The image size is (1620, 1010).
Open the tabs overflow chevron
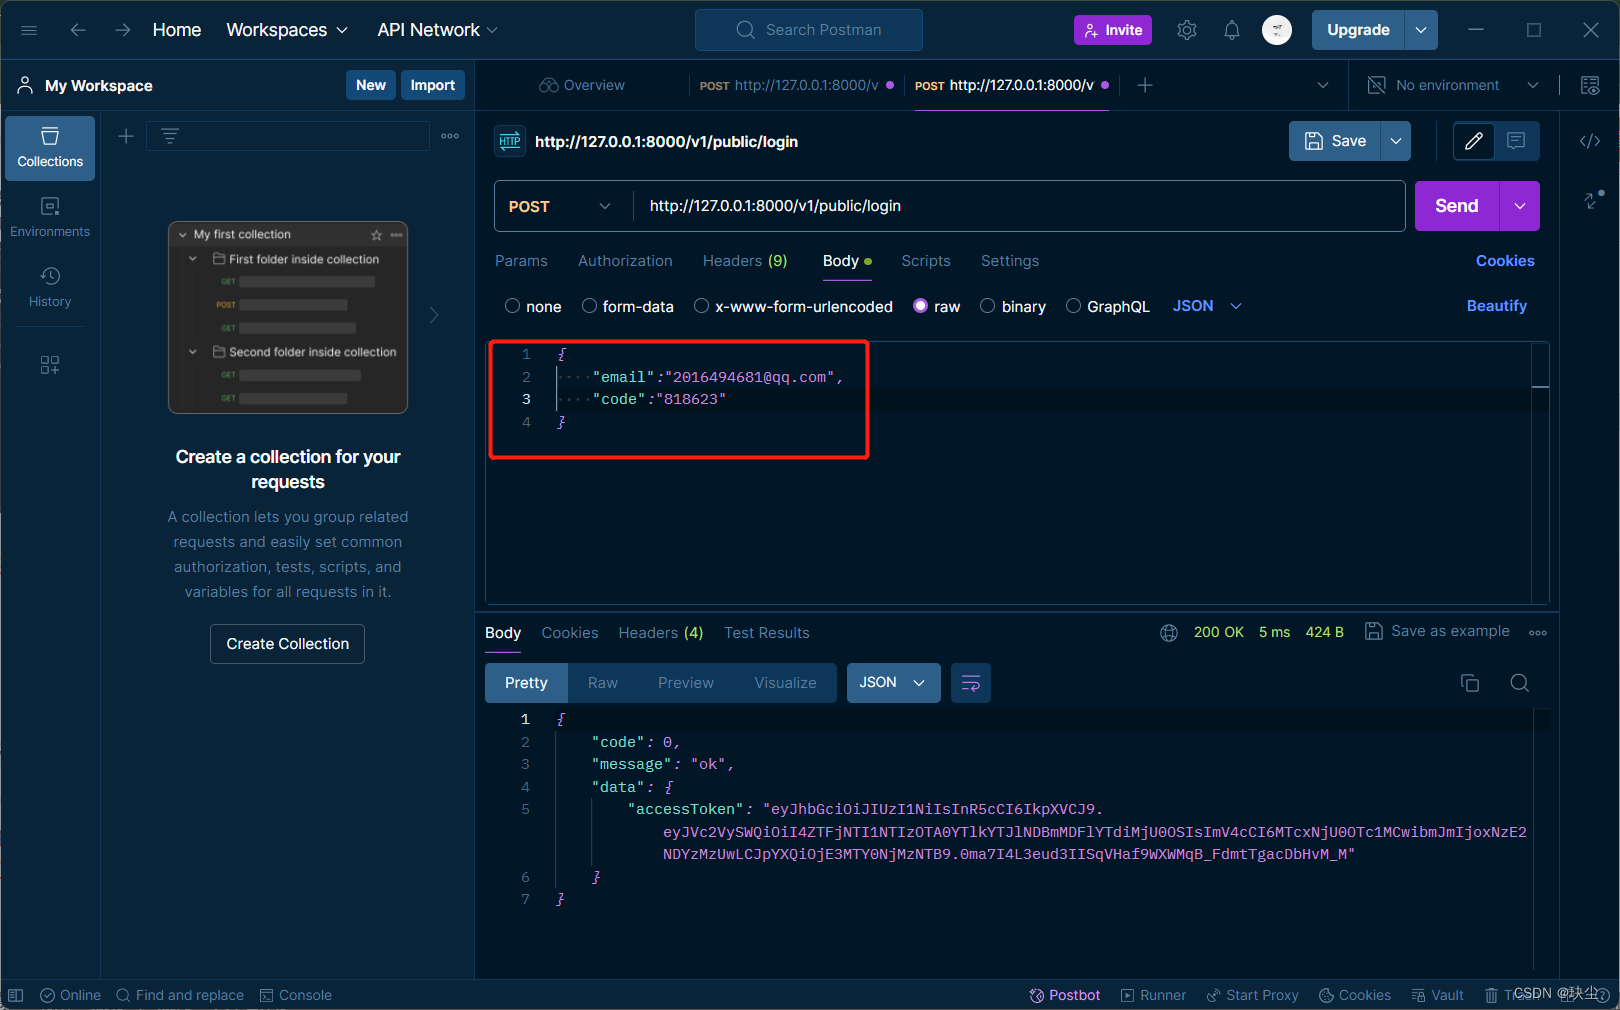(x=1323, y=85)
